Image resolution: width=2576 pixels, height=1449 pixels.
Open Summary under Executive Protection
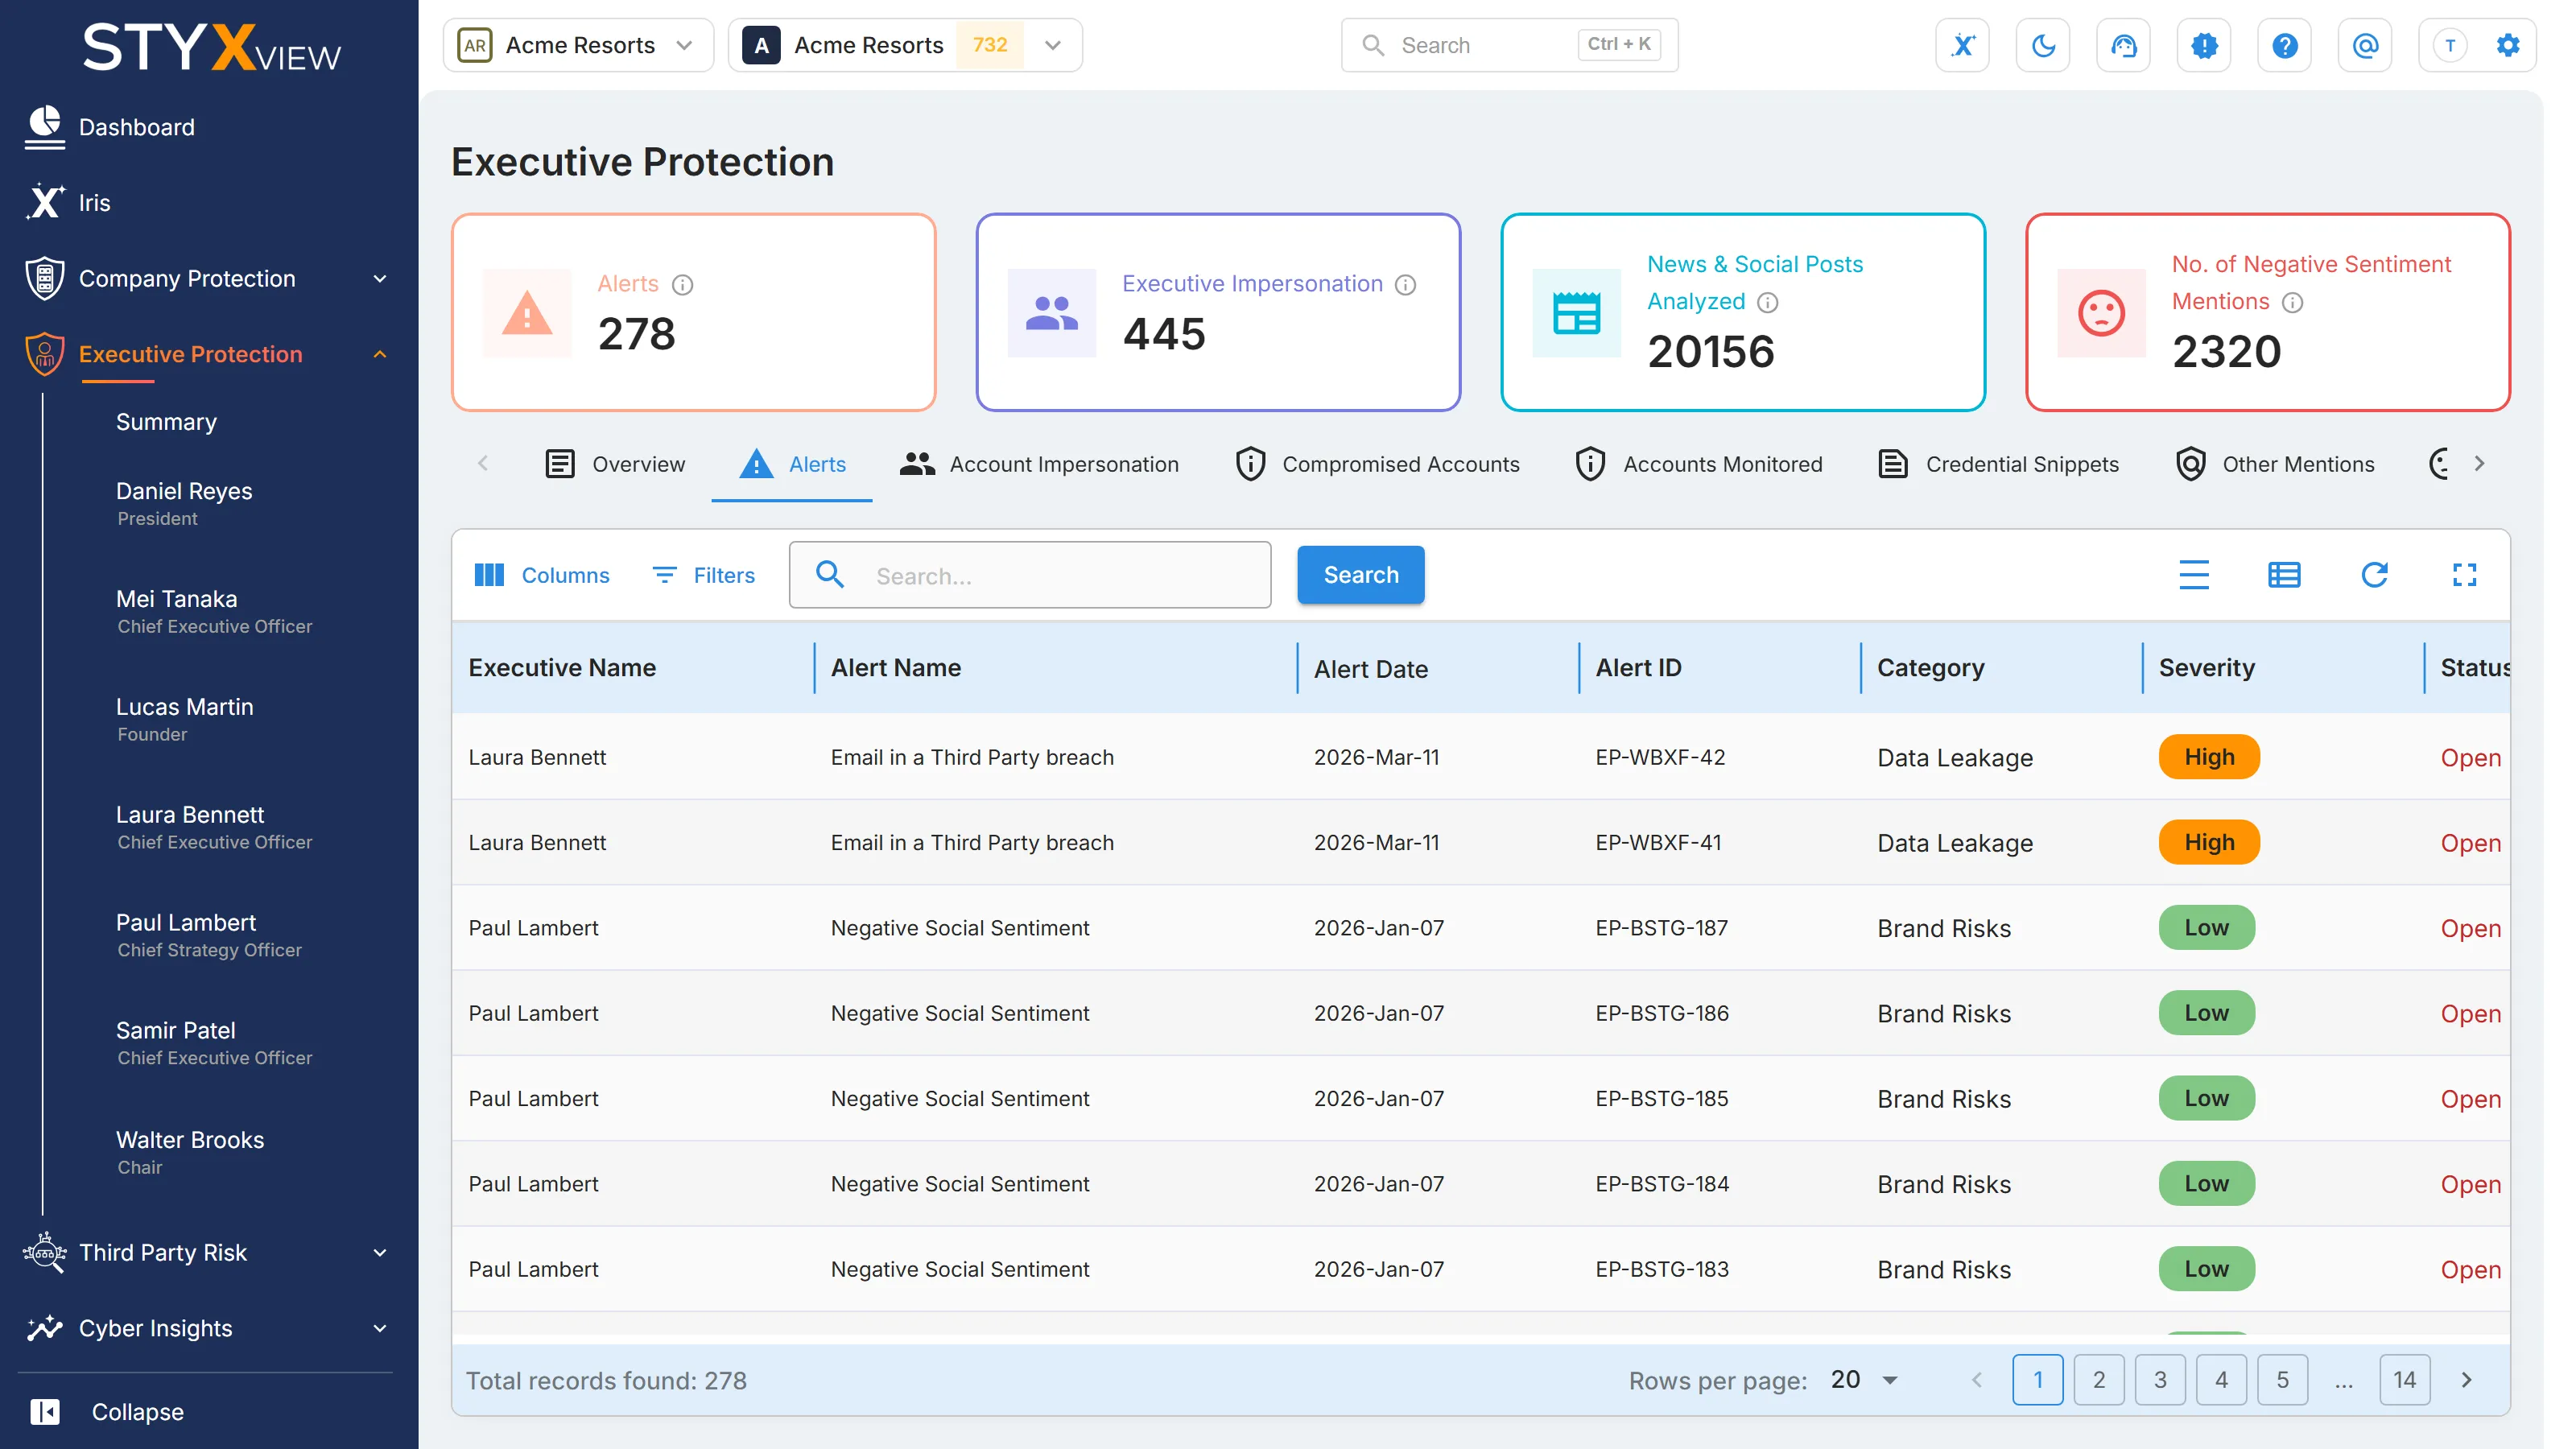(x=166, y=422)
